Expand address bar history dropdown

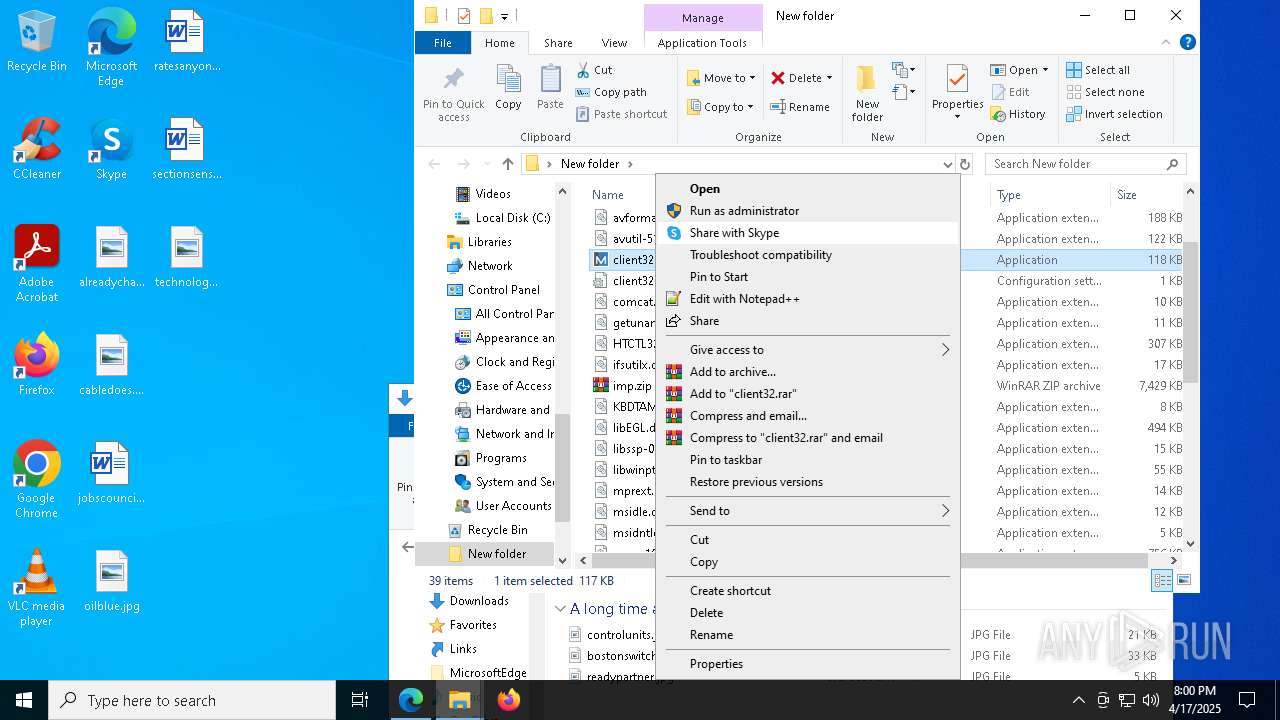click(947, 164)
